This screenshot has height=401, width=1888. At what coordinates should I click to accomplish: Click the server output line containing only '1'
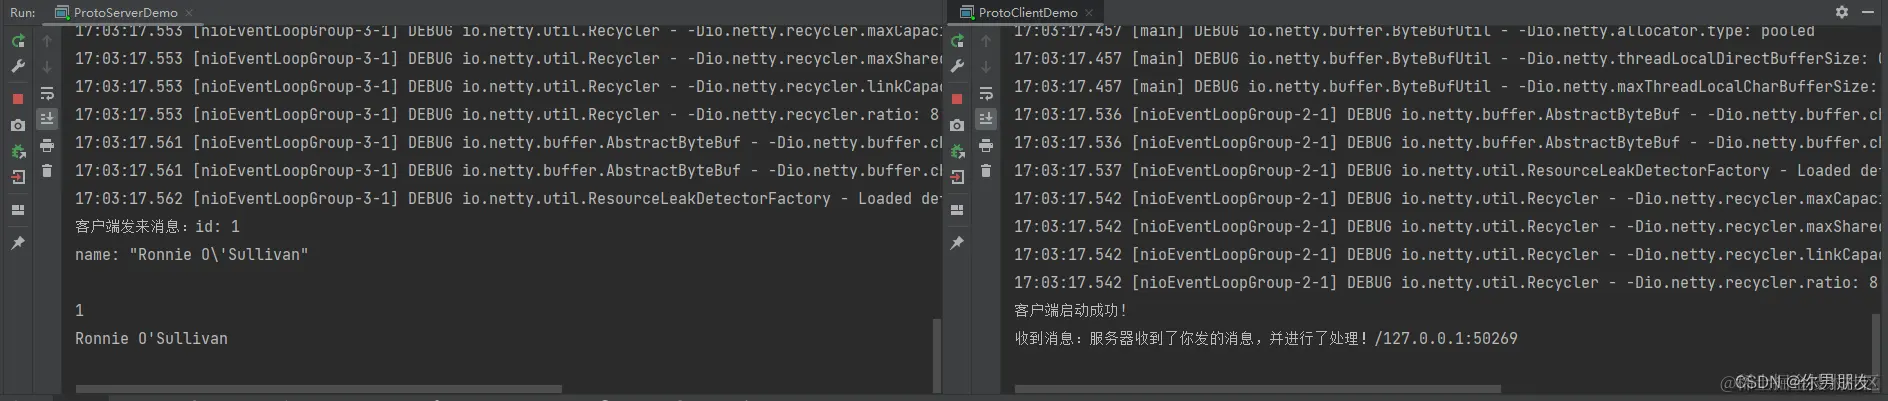[x=79, y=311]
